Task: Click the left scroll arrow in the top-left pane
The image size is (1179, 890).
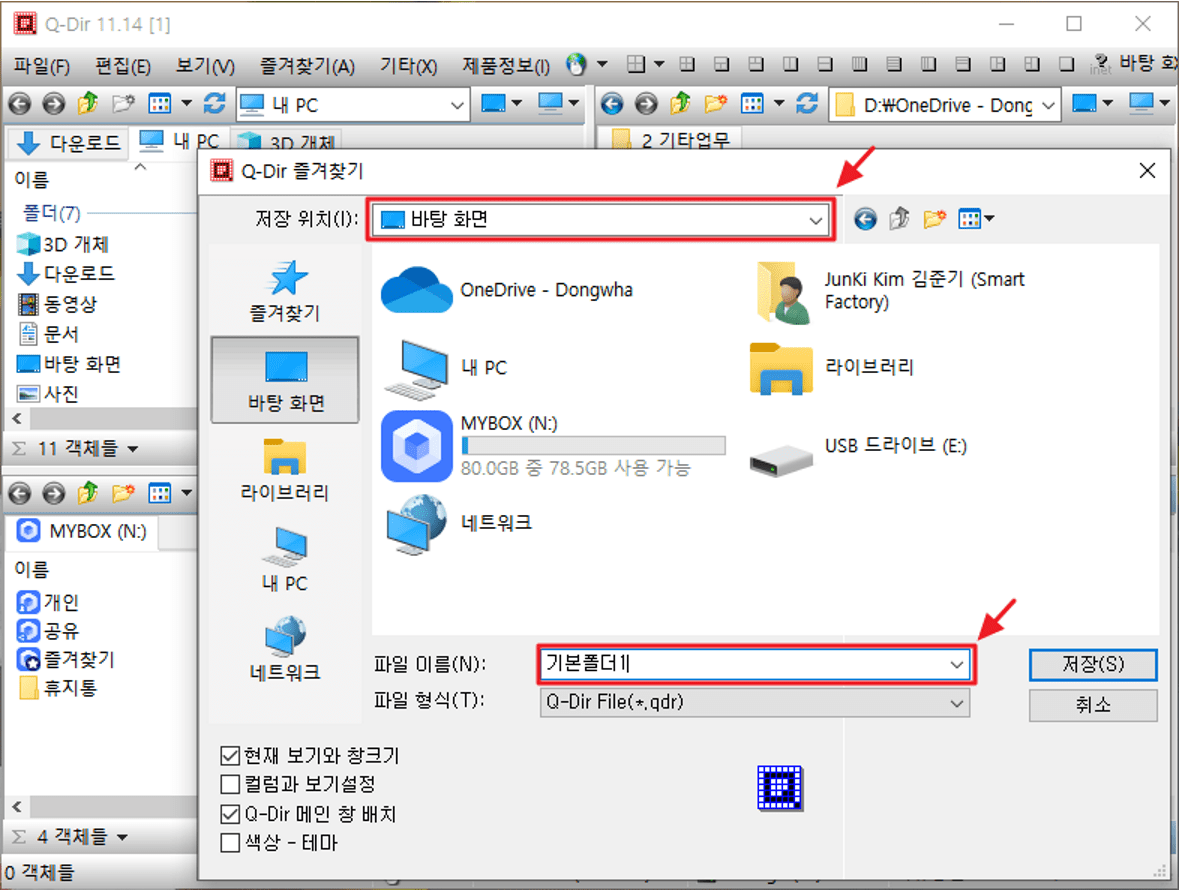Action: [17, 419]
